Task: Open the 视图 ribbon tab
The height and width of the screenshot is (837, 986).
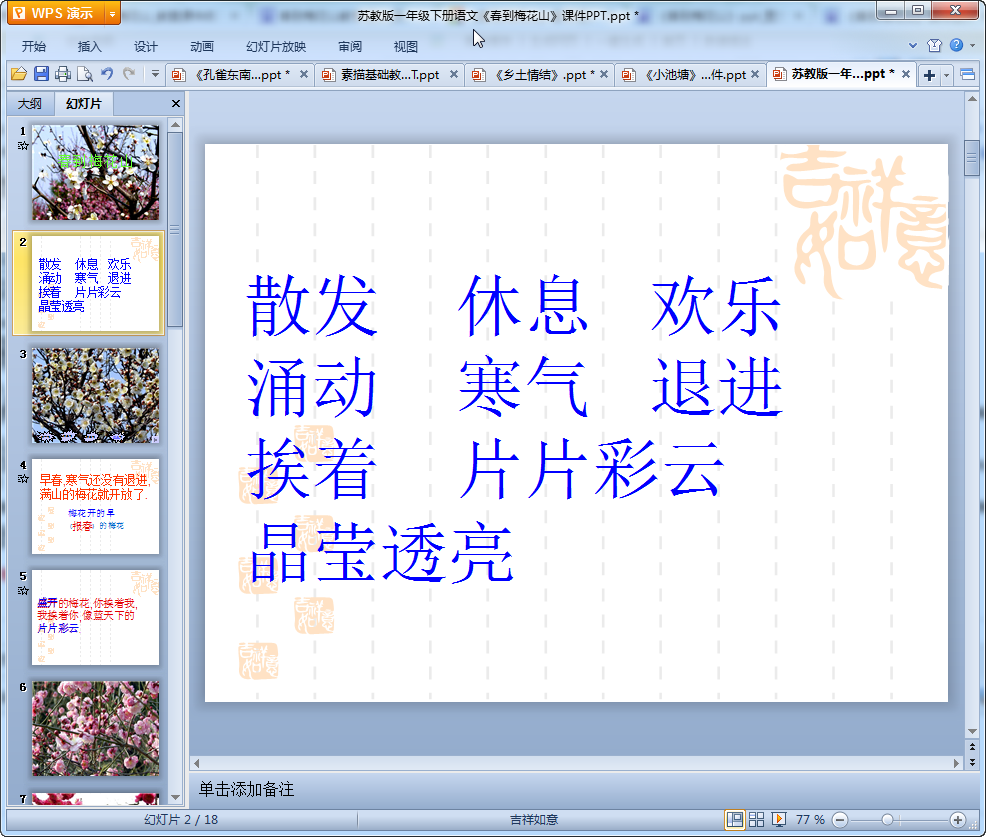Action: [406, 47]
